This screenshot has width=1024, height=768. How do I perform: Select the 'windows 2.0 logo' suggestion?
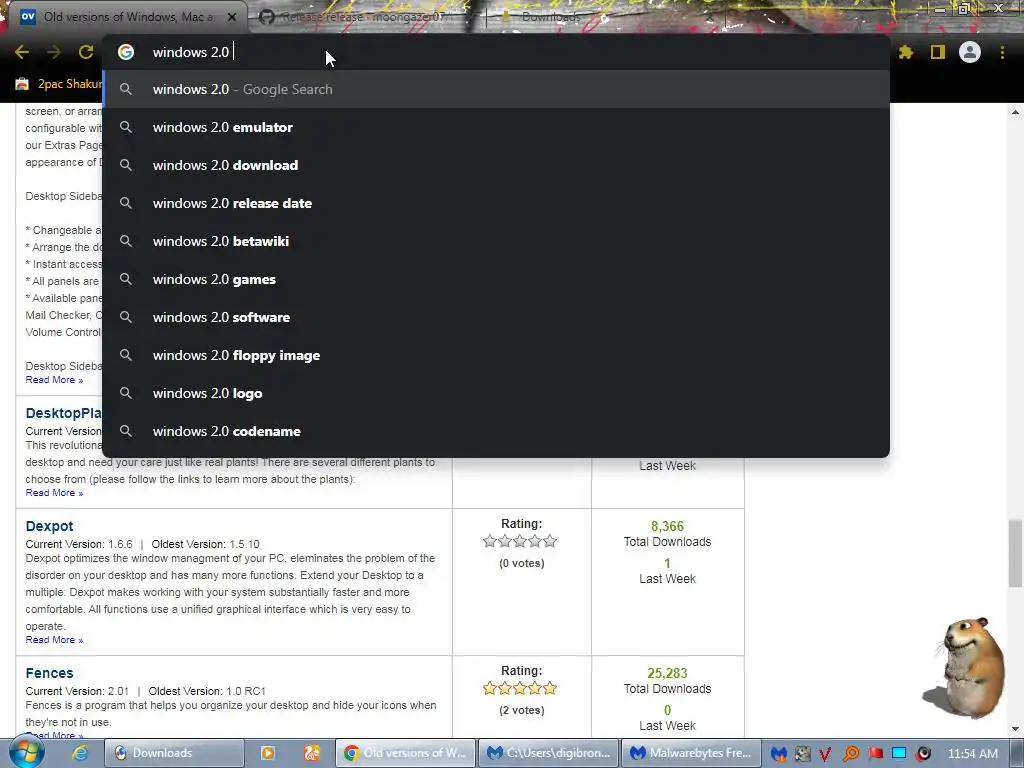496,393
